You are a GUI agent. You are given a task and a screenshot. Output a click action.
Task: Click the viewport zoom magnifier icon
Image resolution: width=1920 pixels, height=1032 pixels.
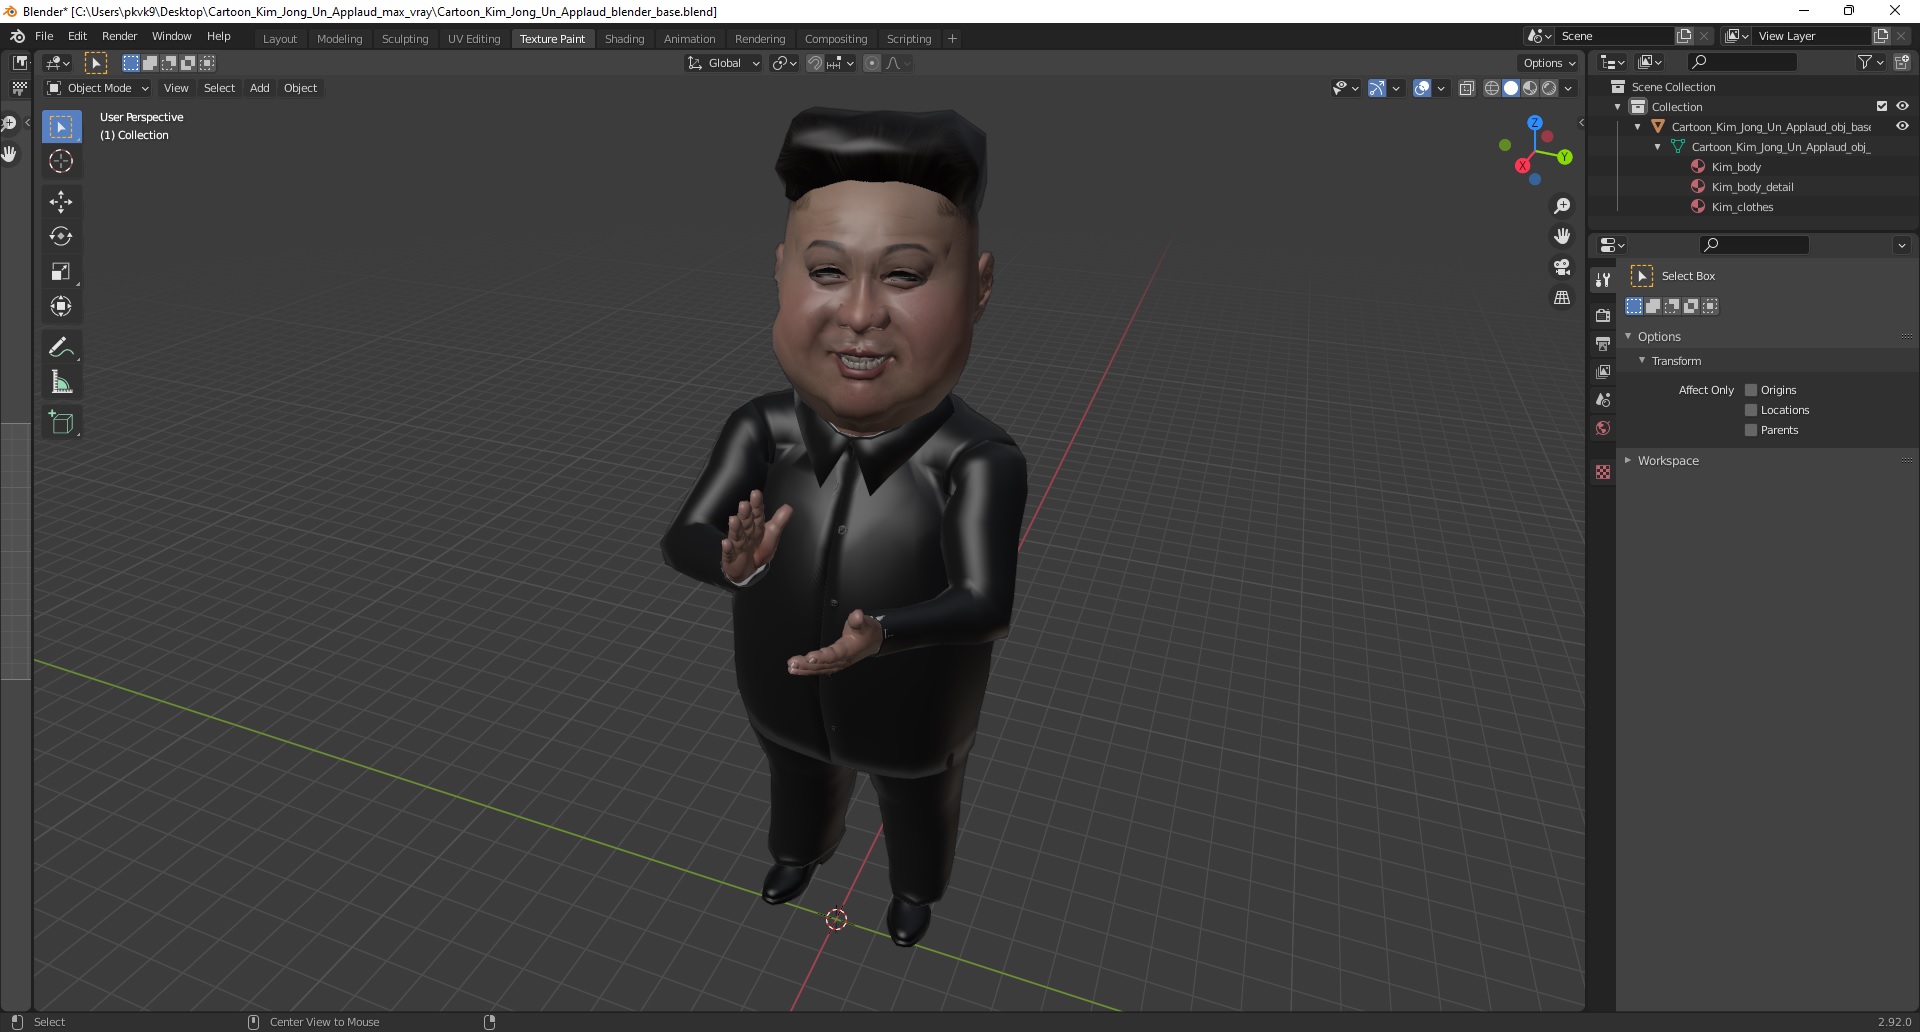(x=1561, y=206)
